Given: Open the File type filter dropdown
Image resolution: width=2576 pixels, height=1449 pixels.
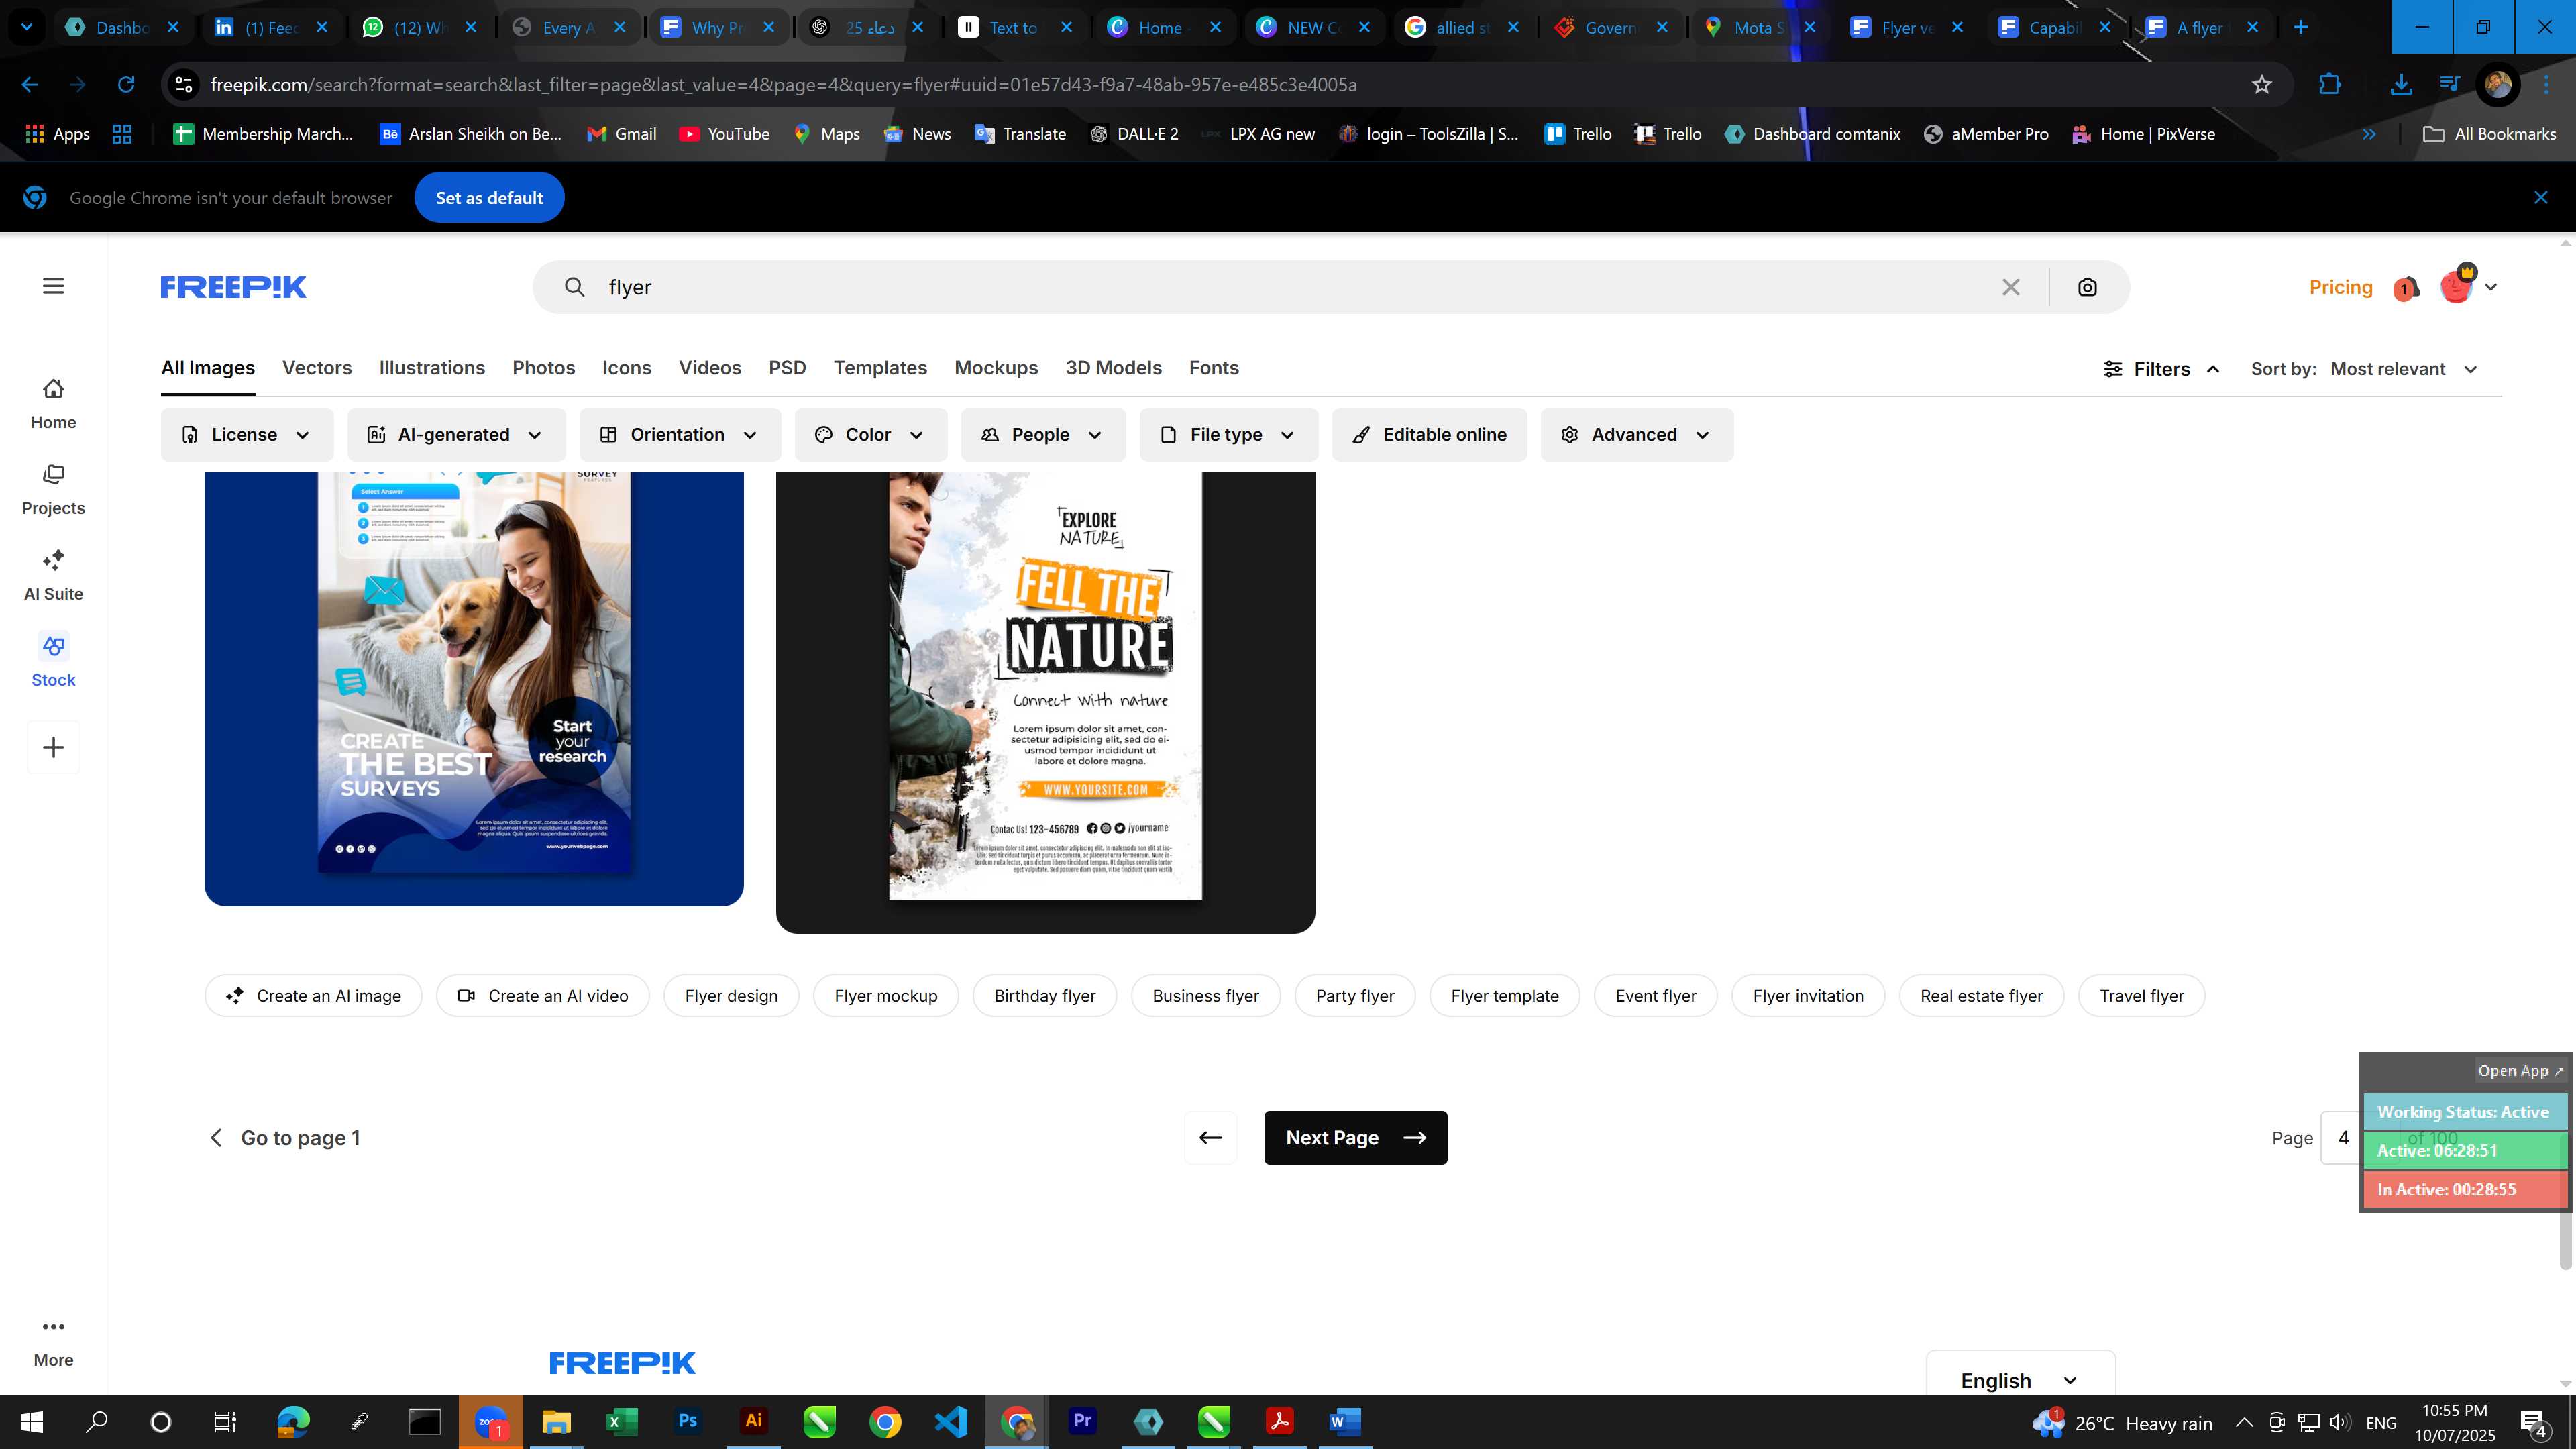Looking at the screenshot, I should (1228, 434).
